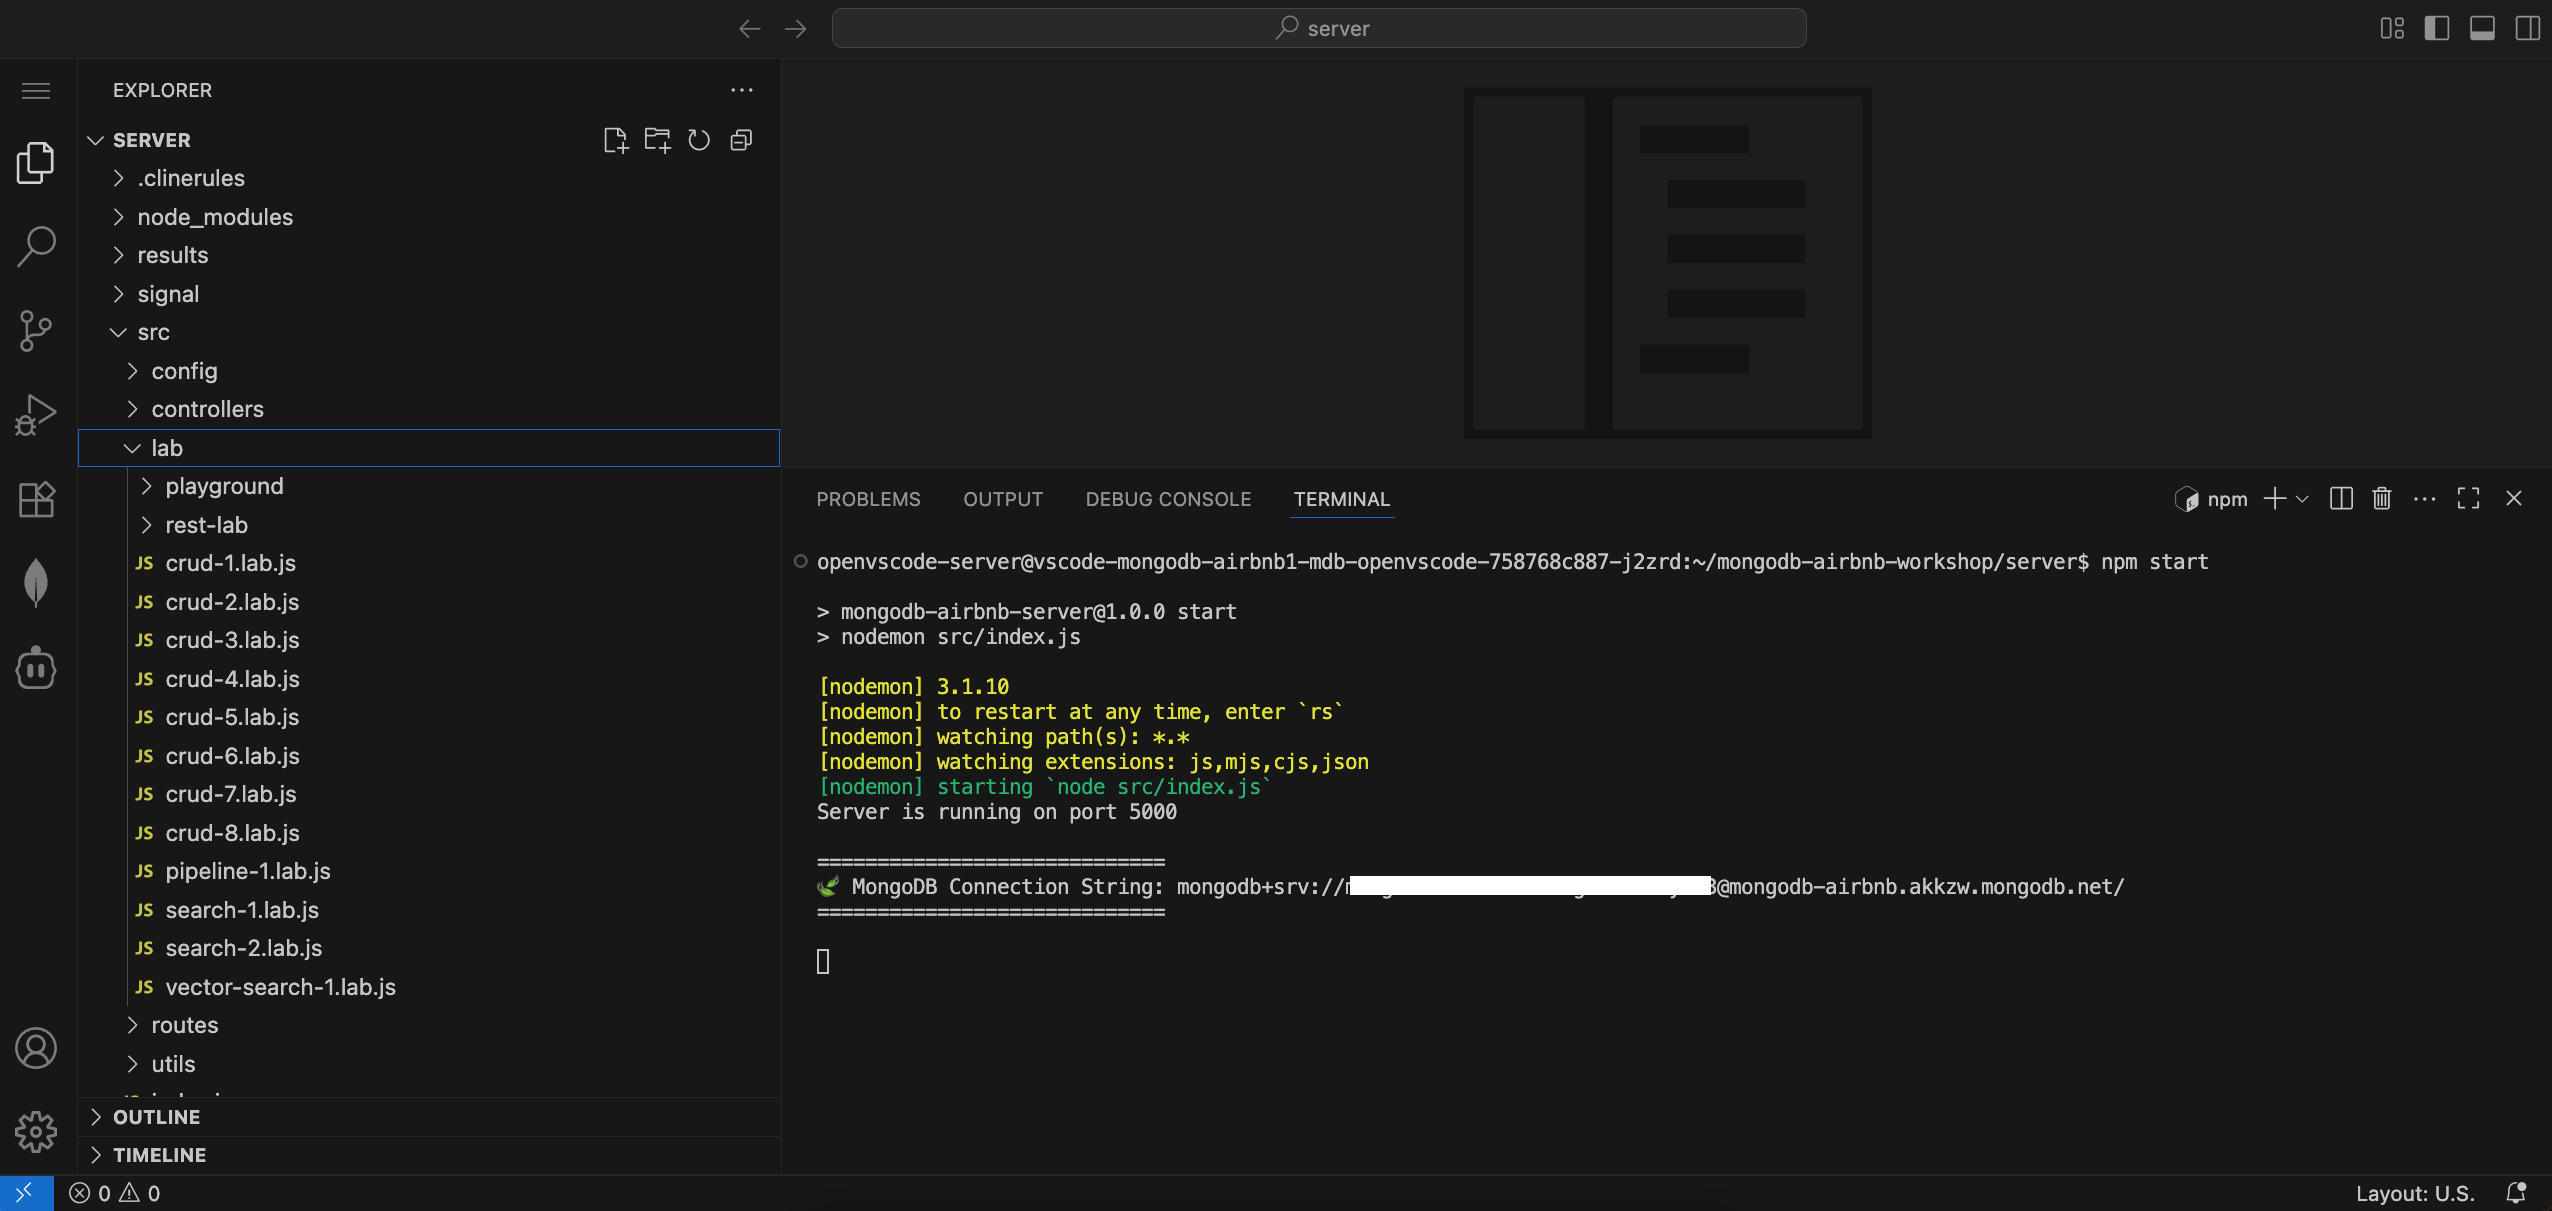Switch to the DEBUG CONSOLE tab
Image resolution: width=2552 pixels, height=1211 pixels.
click(1168, 499)
